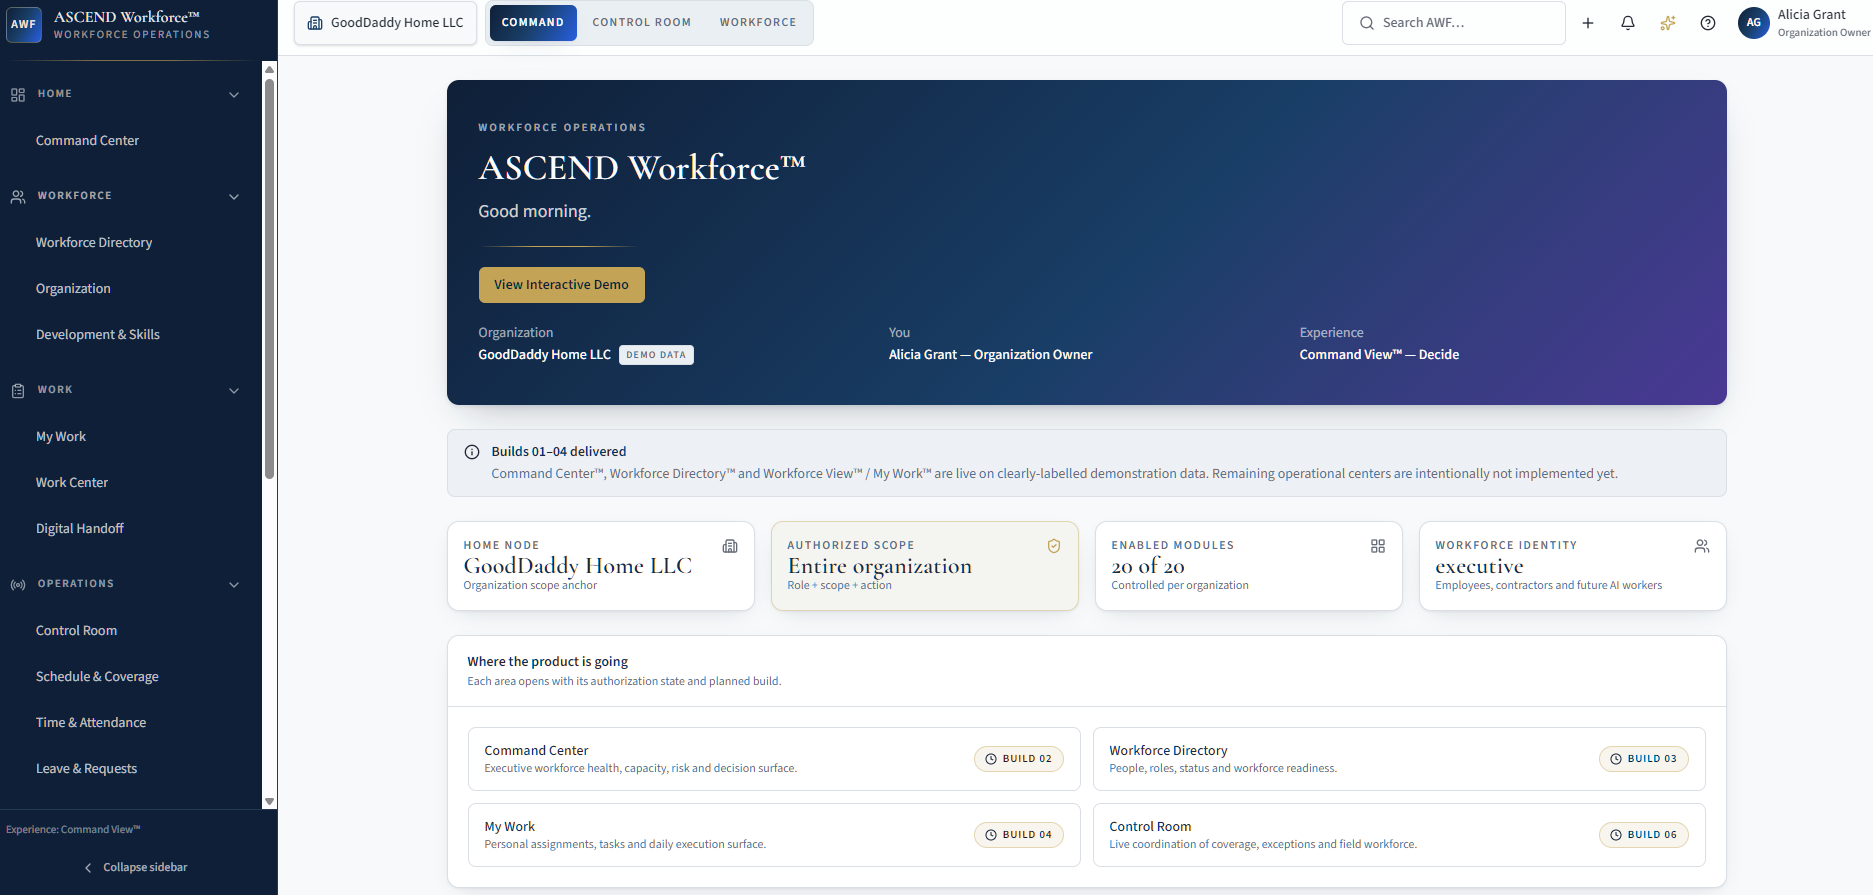Click the sidebar scrollbar thumb

pyautogui.click(x=269, y=278)
